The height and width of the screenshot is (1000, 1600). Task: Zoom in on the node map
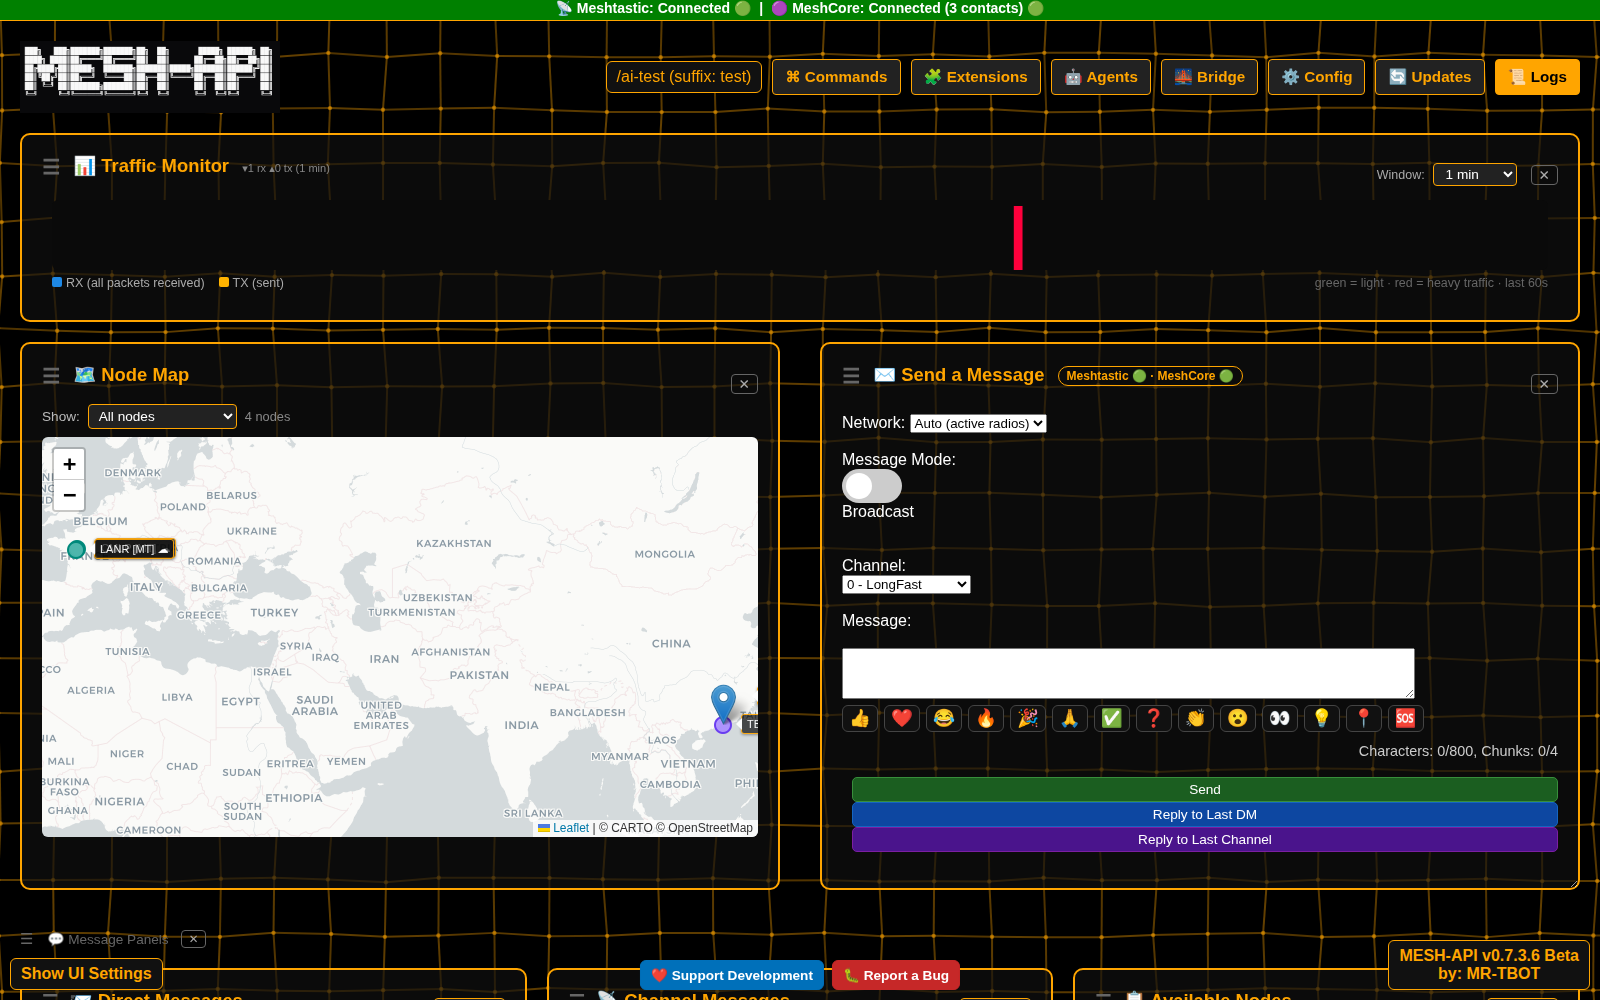pos(69,464)
